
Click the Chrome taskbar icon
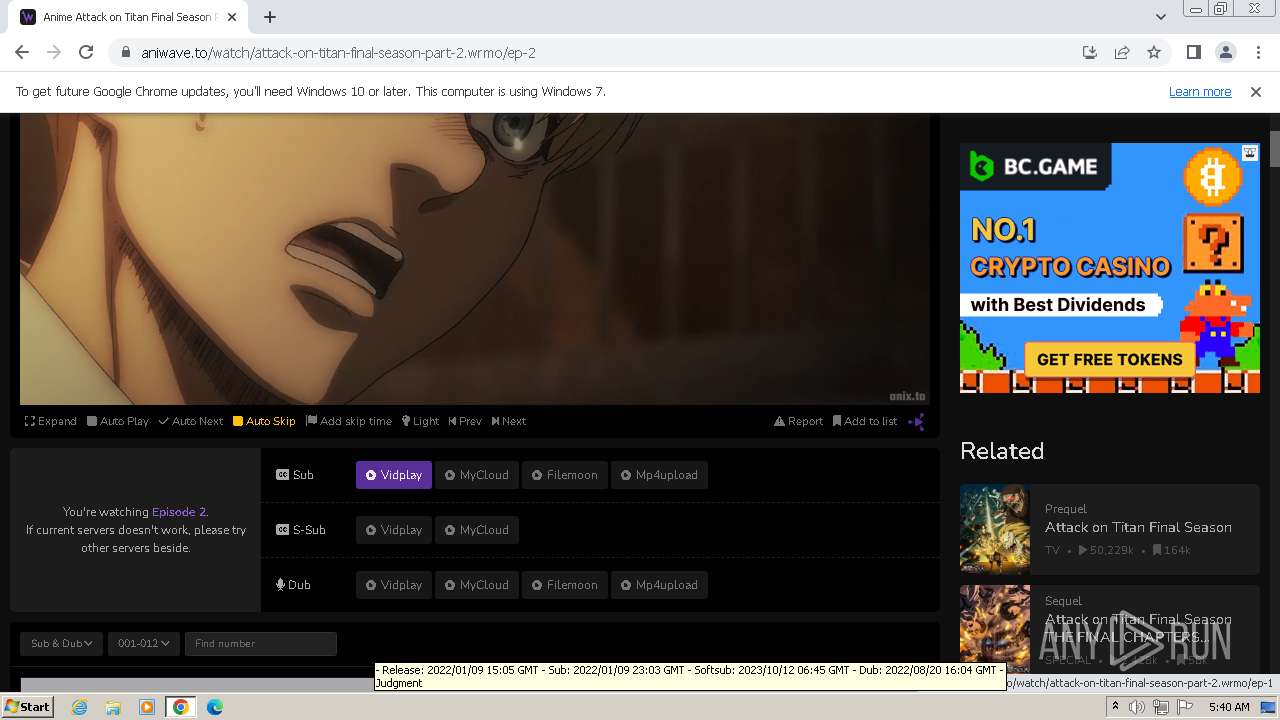[181, 707]
